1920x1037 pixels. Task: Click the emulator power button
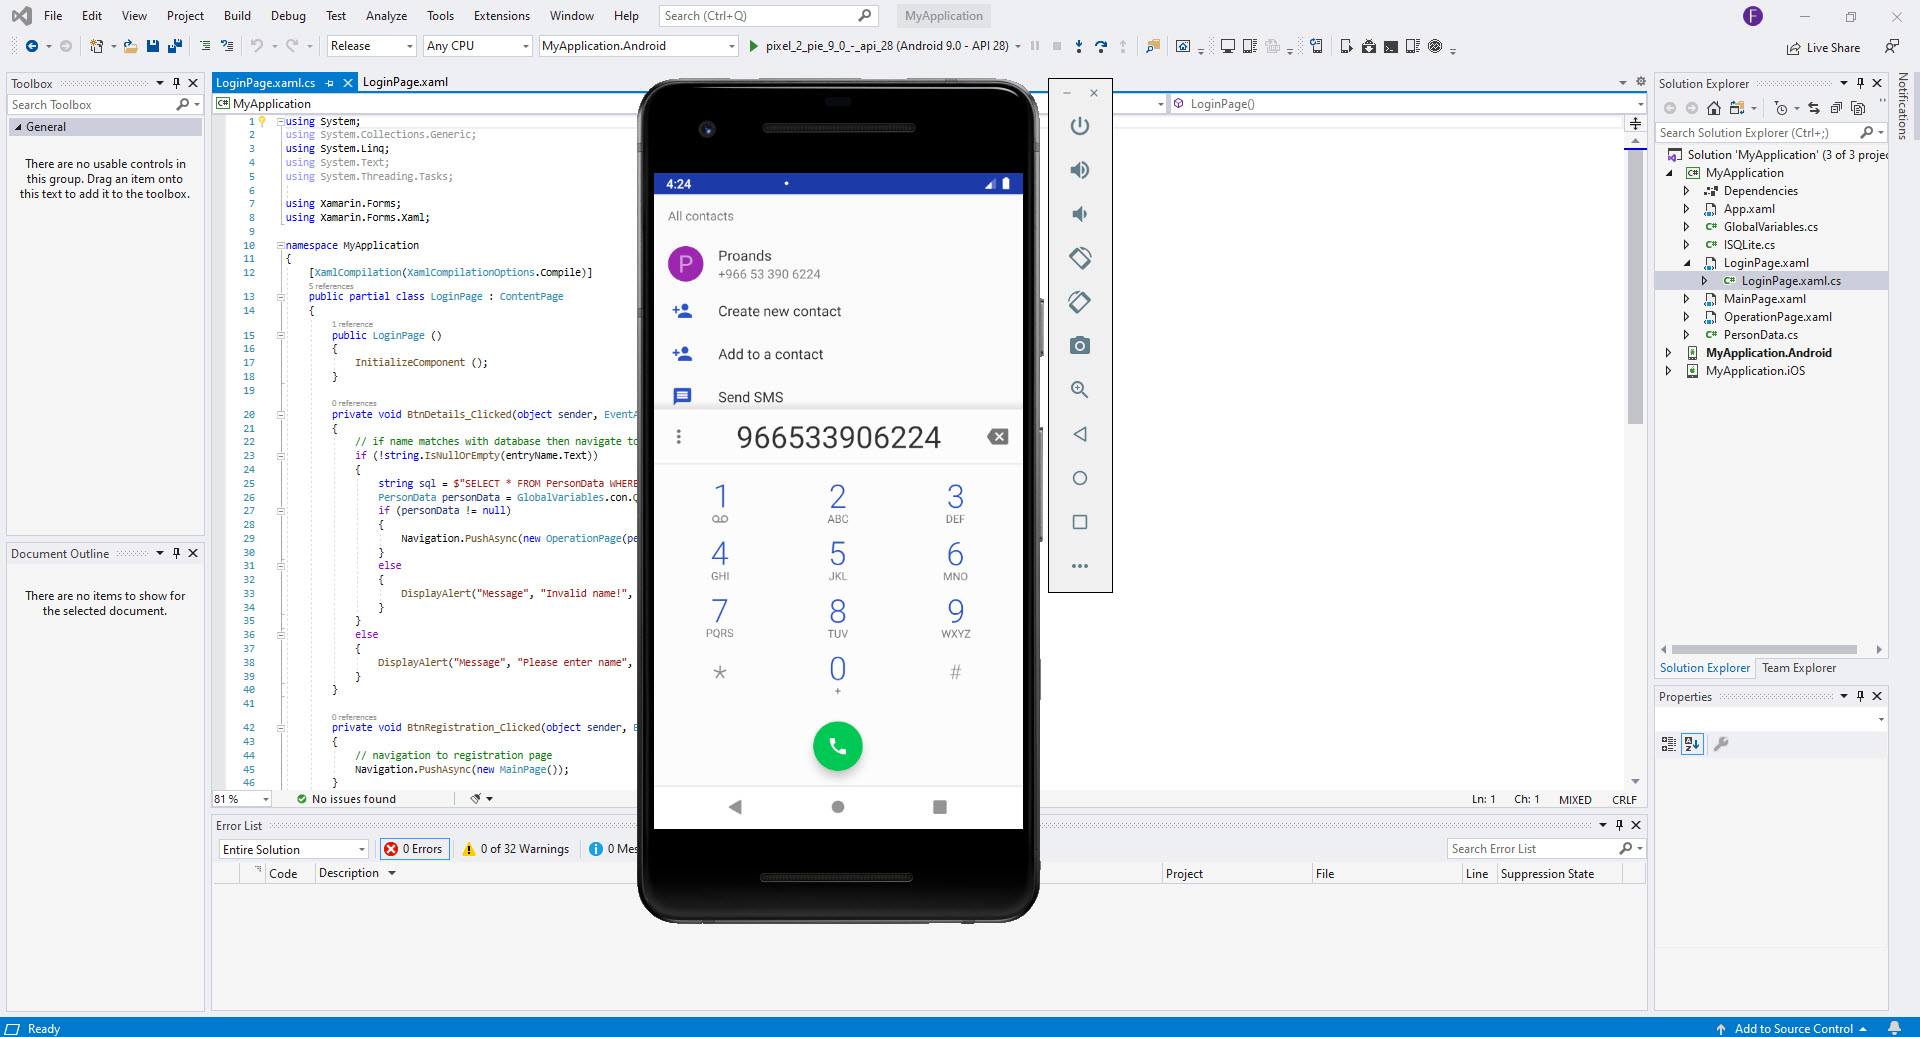click(x=1079, y=126)
